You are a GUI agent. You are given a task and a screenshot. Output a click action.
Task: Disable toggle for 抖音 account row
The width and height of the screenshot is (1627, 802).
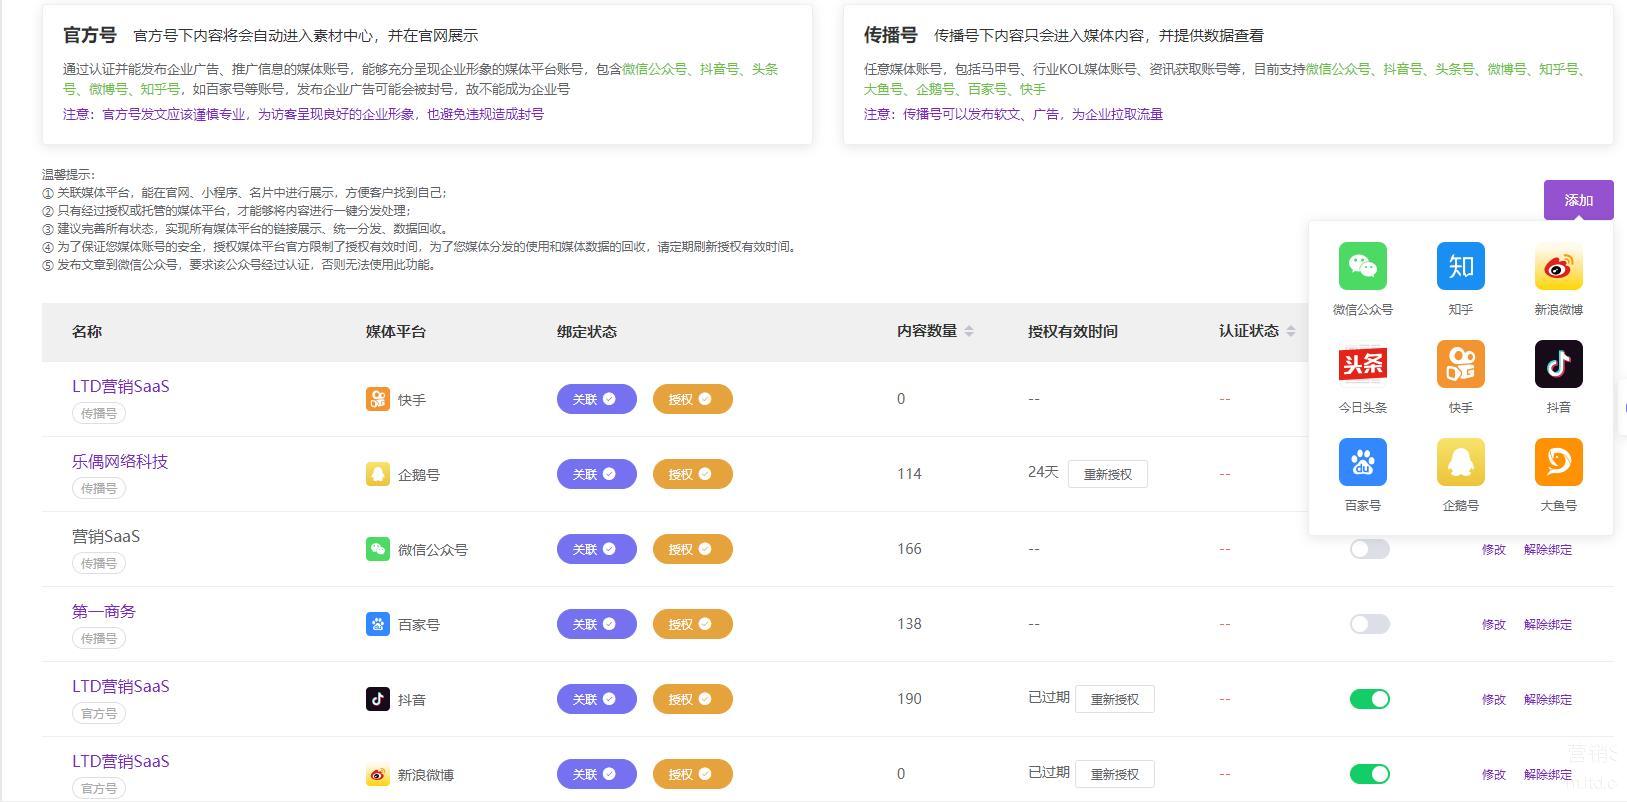coord(1369,699)
